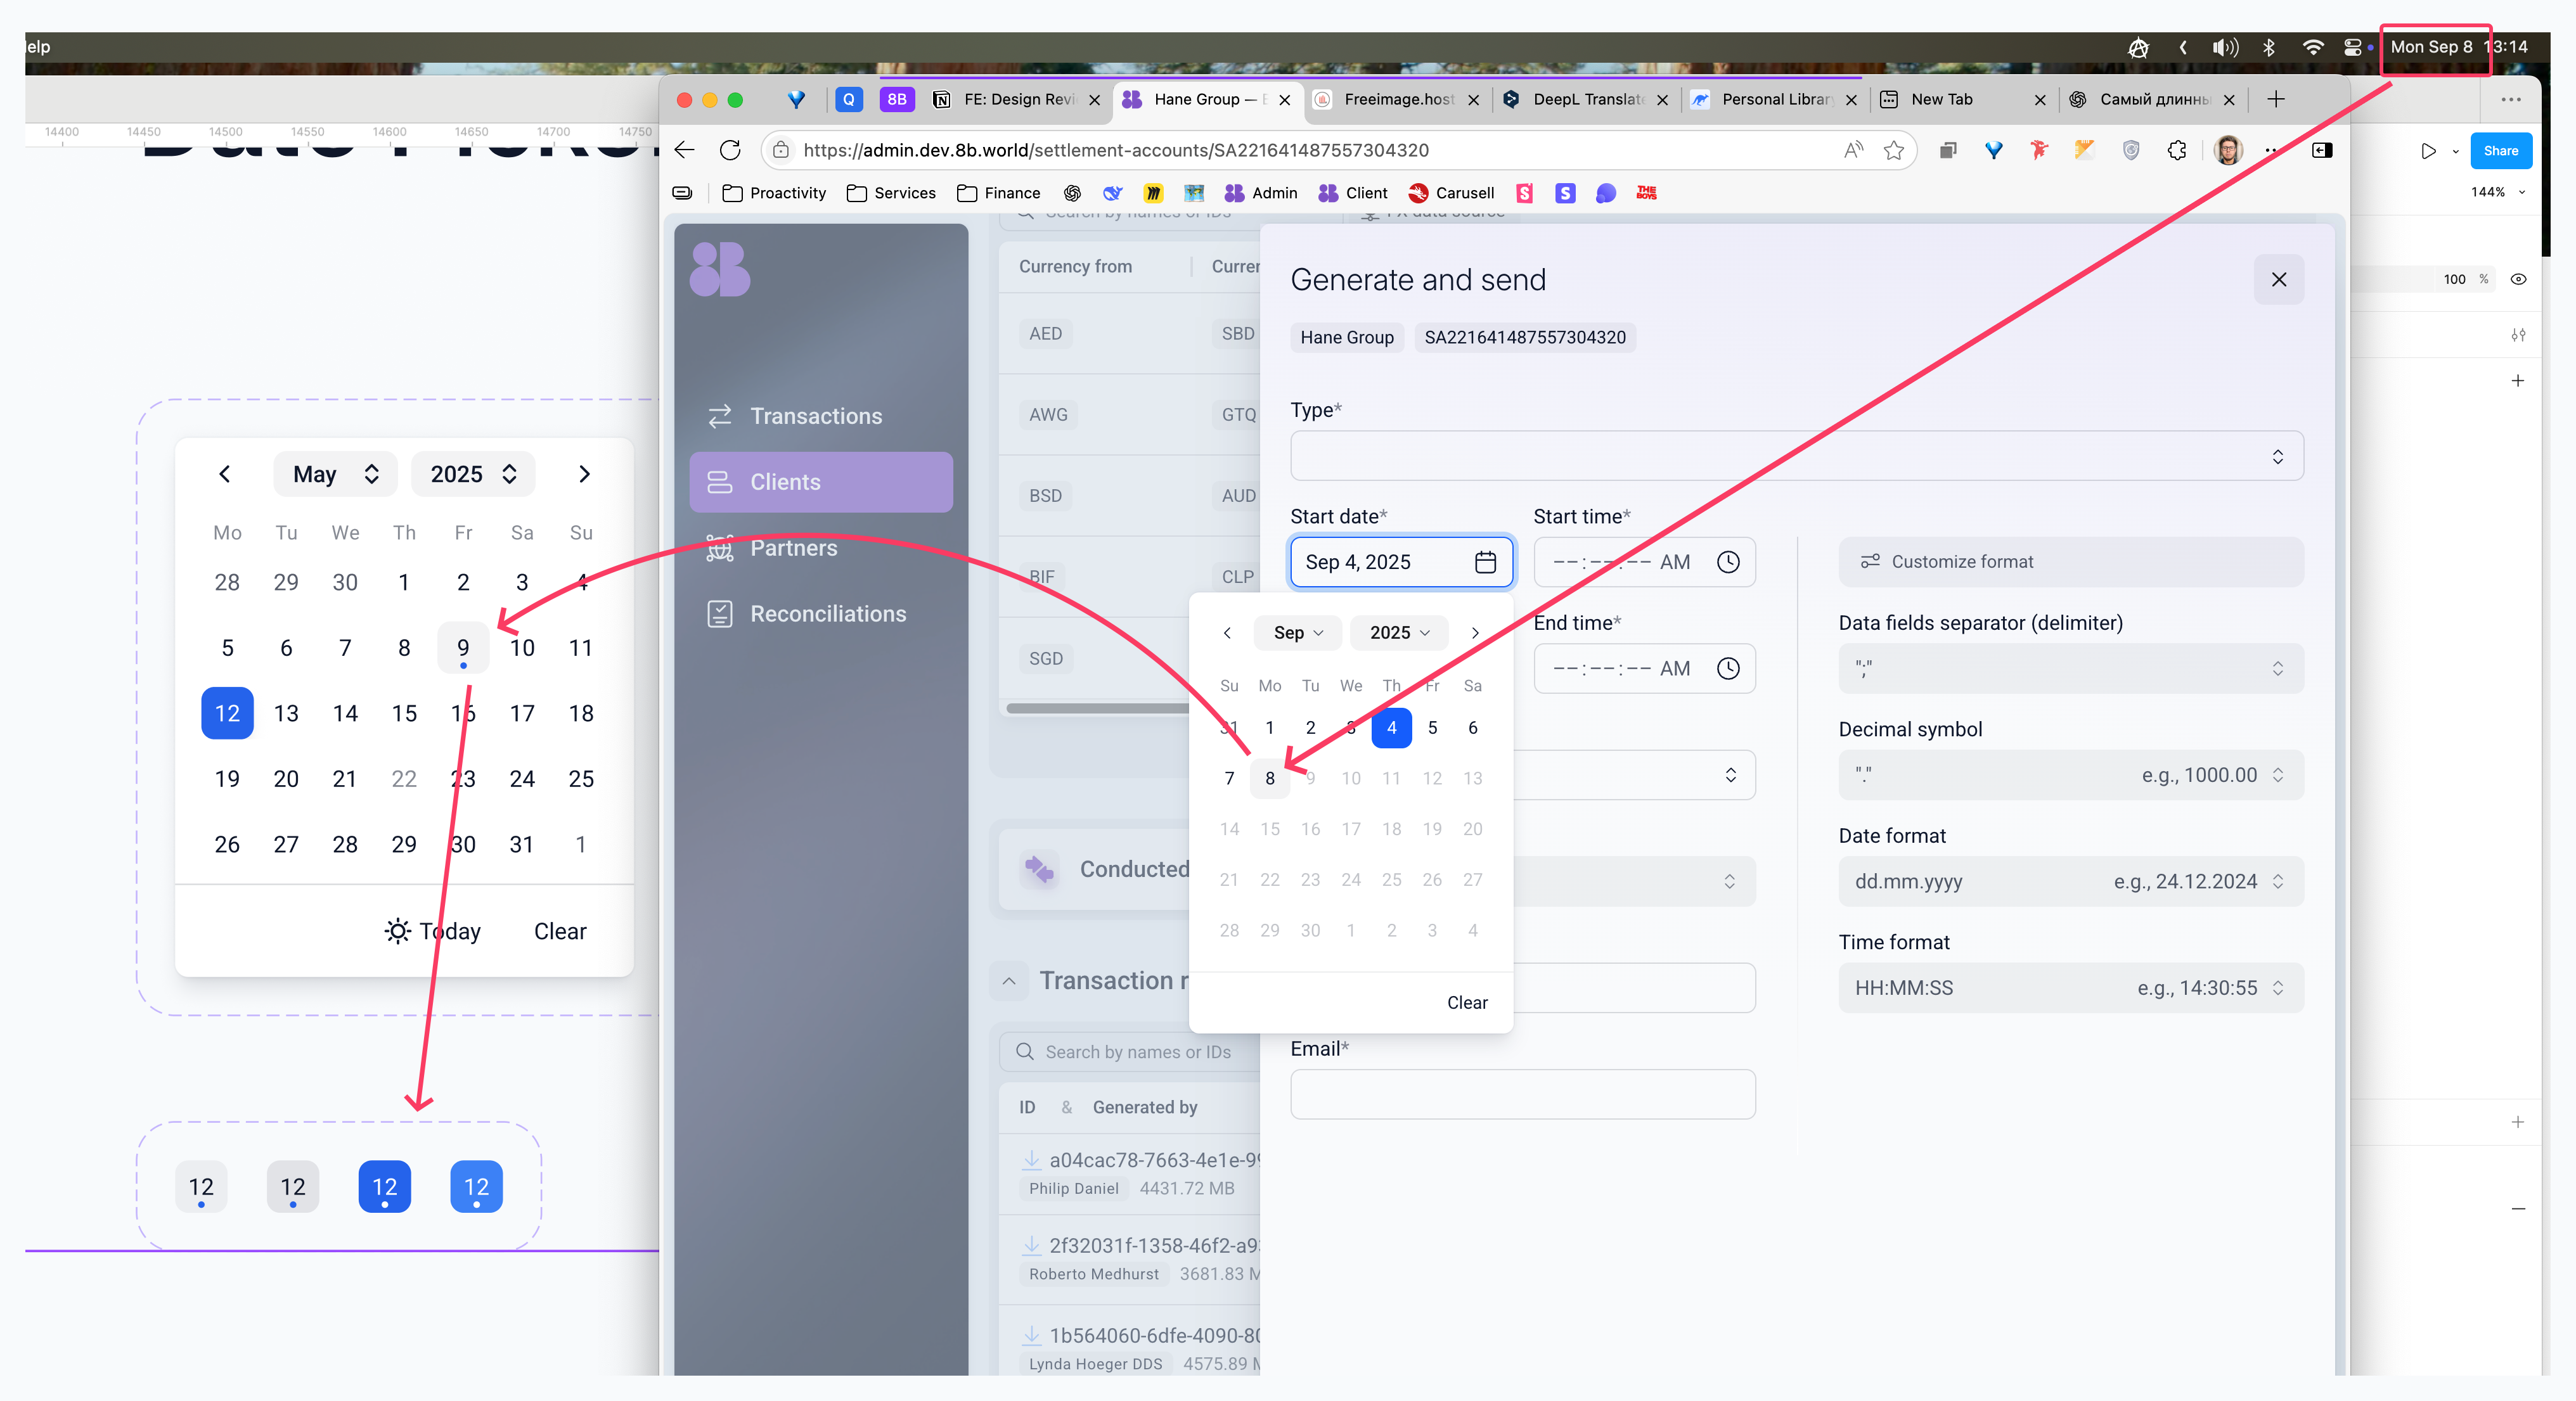Click the Figma present play icon
2576x1401 pixels.
(2428, 151)
